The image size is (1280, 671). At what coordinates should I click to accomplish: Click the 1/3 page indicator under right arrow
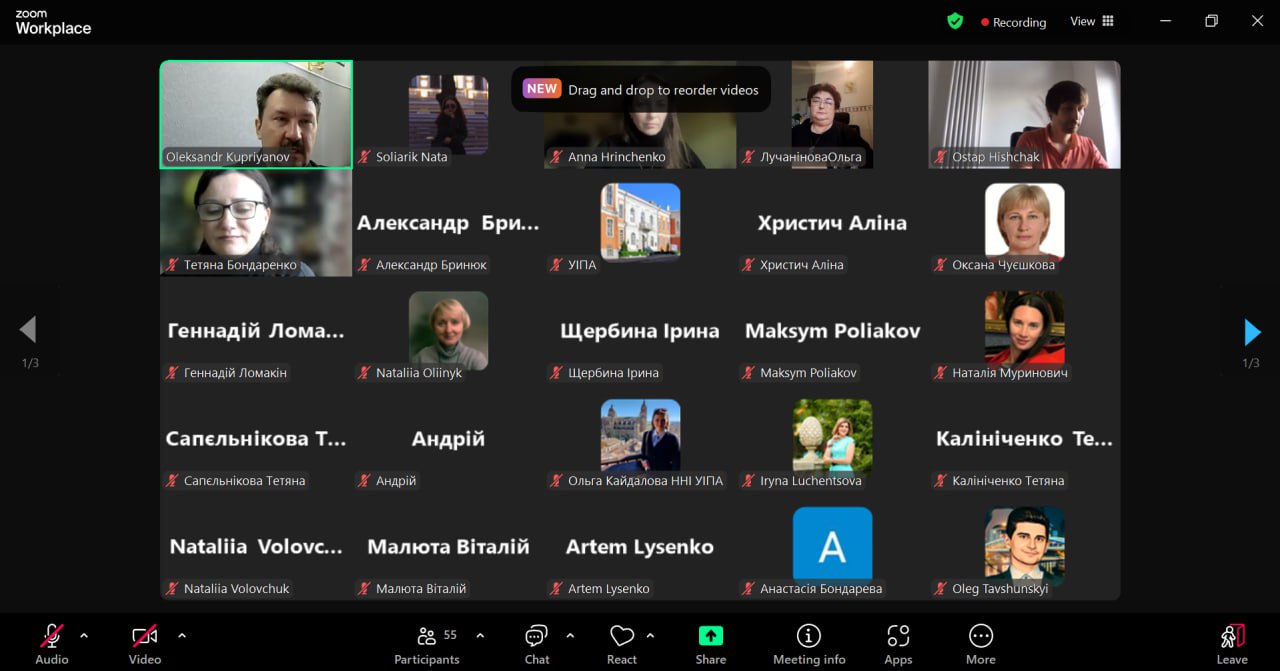[1251, 363]
